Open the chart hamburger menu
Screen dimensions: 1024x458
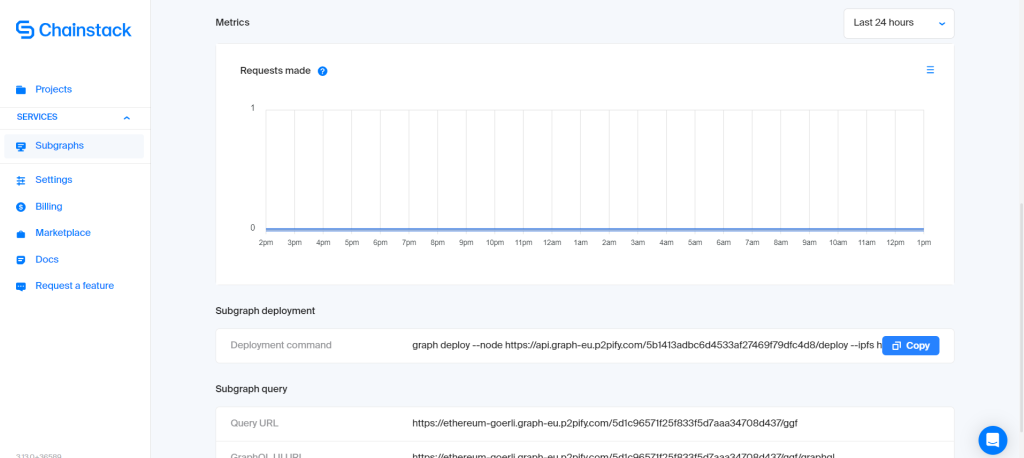930,70
